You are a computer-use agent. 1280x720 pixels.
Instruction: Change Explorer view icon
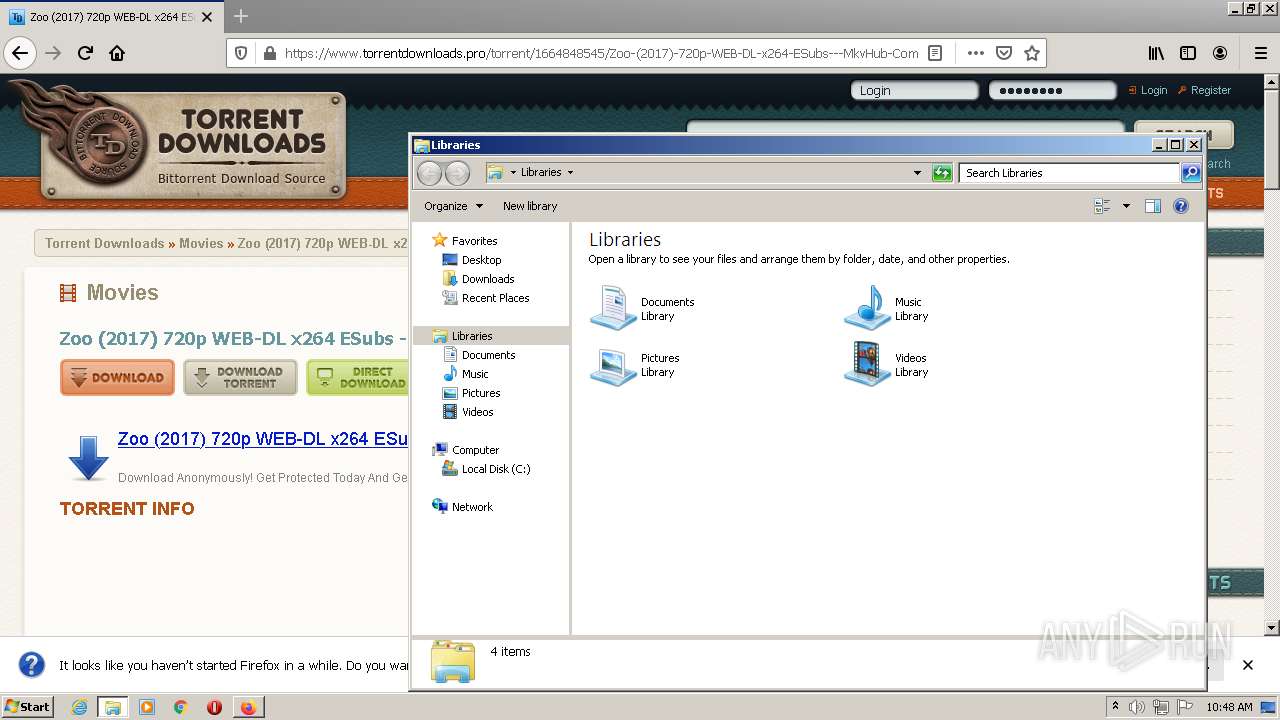1102,206
